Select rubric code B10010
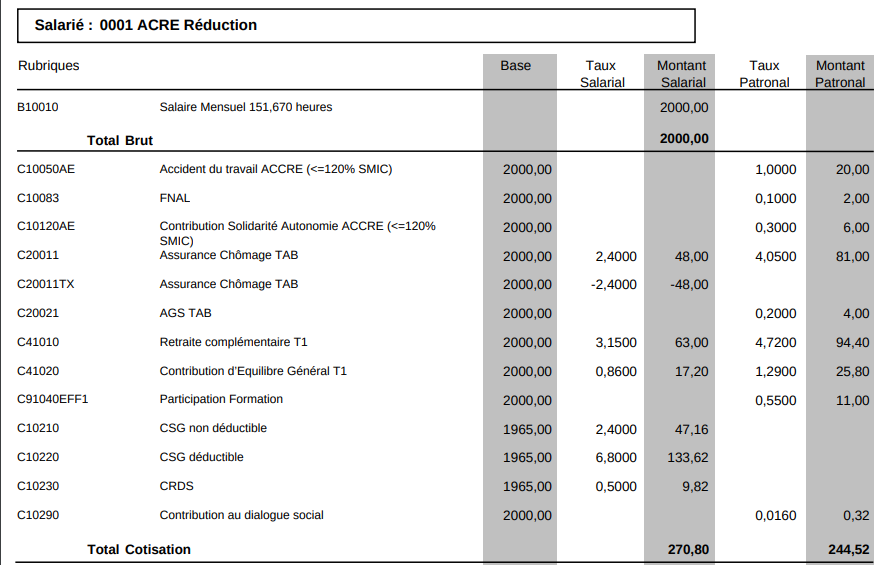Image resolution: width=877 pixels, height=565 pixels. coord(37,107)
